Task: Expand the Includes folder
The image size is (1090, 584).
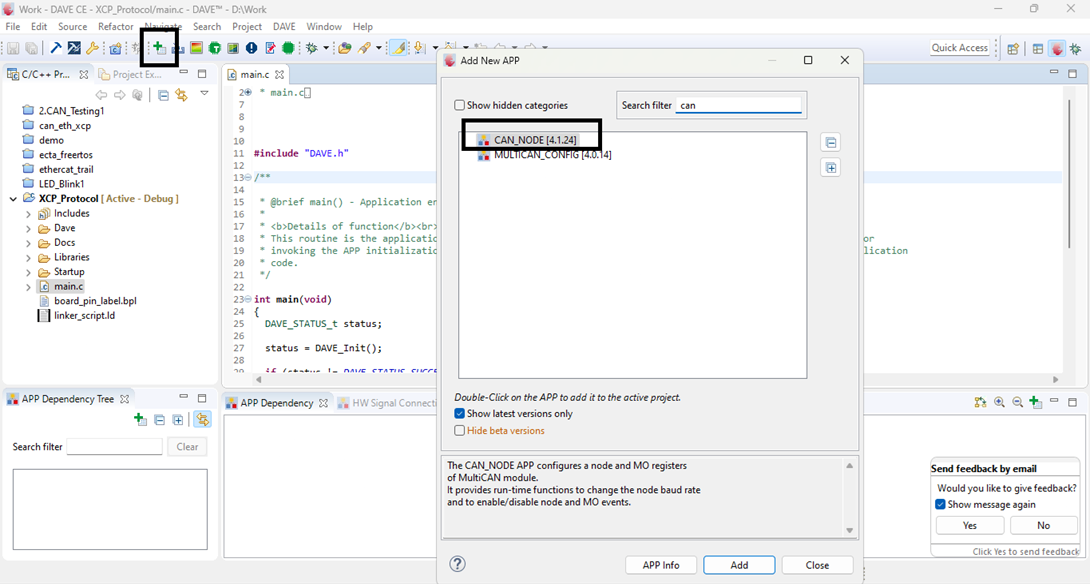Action: tap(29, 214)
